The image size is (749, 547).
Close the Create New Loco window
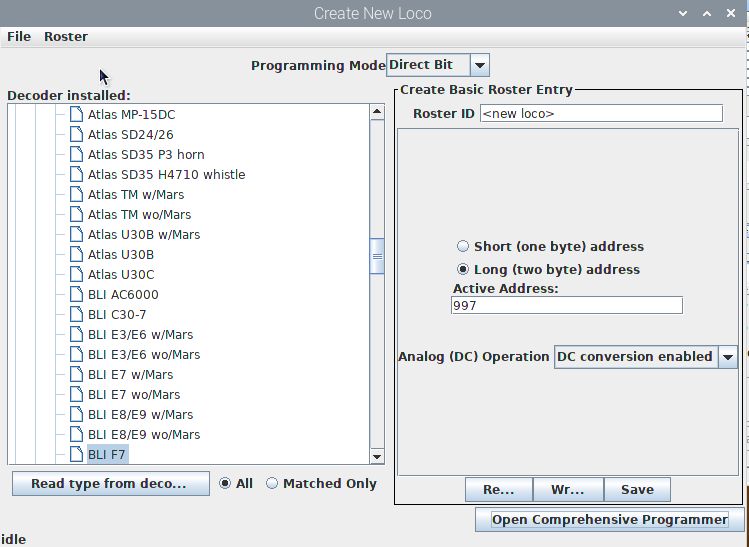[731, 13]
